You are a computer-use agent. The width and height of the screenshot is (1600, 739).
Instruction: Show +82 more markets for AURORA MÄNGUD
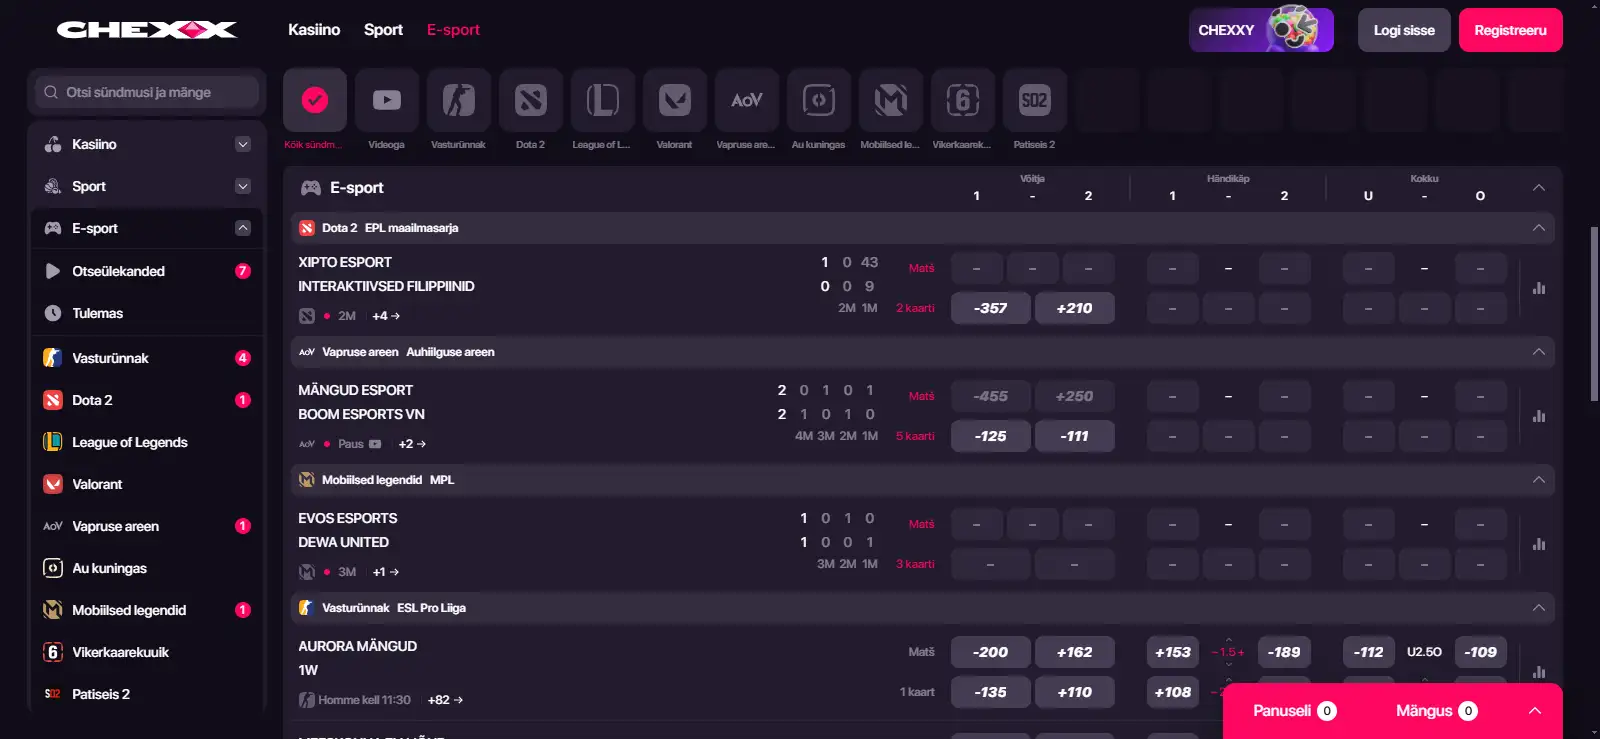click(445, 700)
